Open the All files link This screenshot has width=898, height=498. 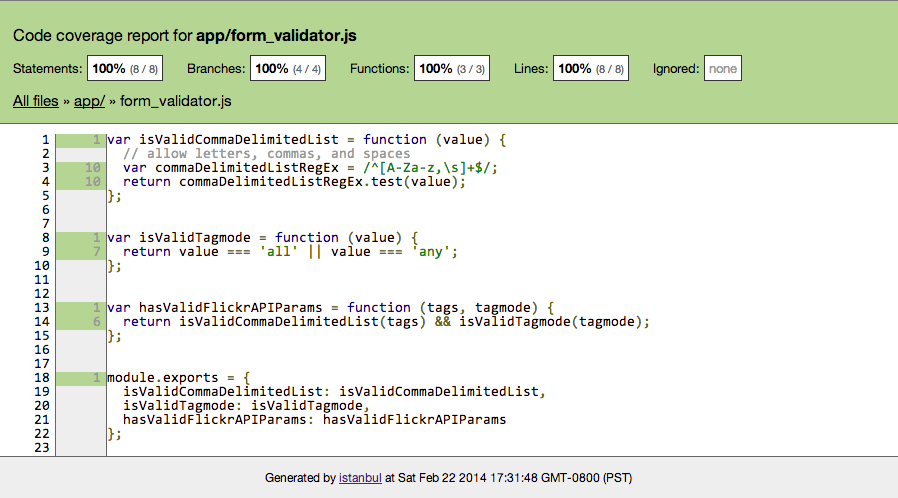click(x=36, y=101)
